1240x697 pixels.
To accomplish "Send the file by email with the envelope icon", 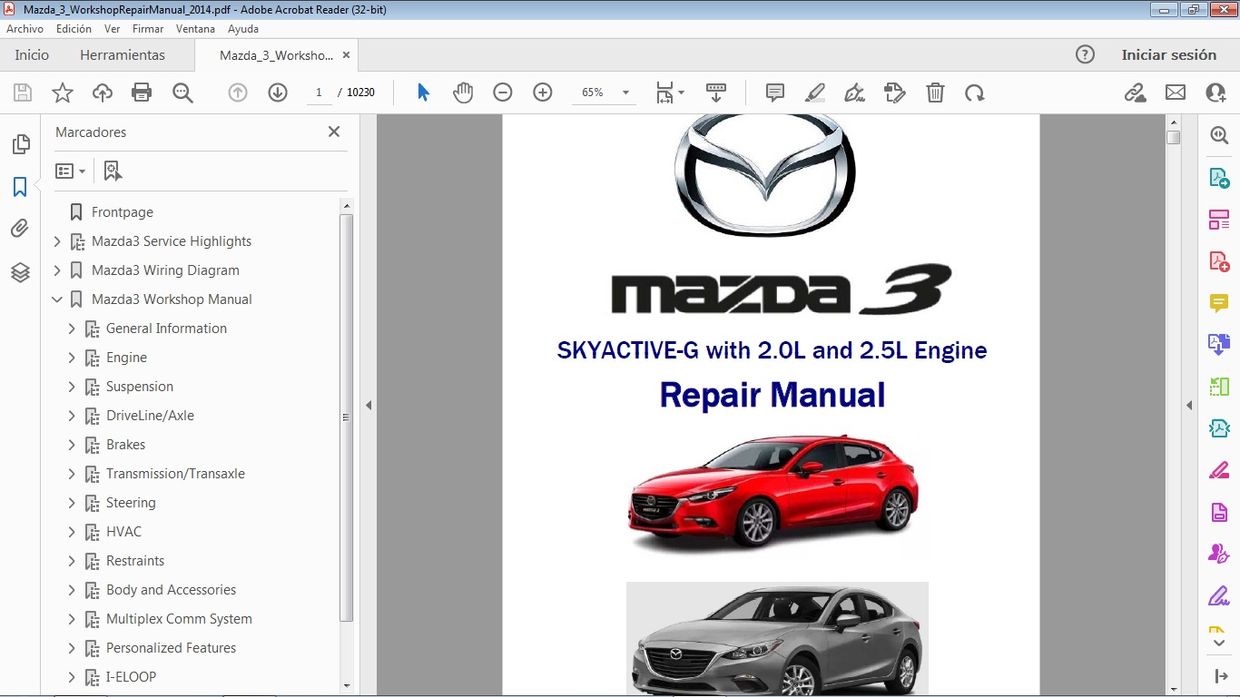I will point(1175,93).
